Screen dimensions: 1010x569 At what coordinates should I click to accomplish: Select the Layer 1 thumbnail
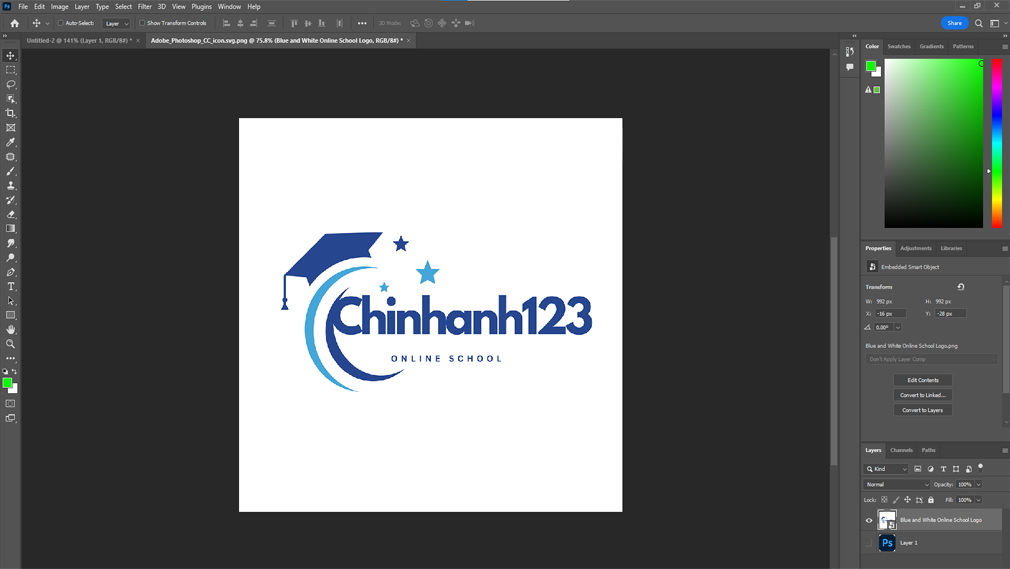click(887, 543)
